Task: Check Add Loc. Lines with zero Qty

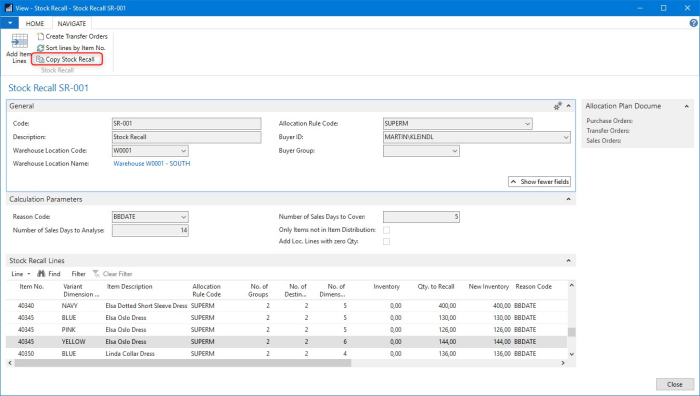Action: coord(387,242)
